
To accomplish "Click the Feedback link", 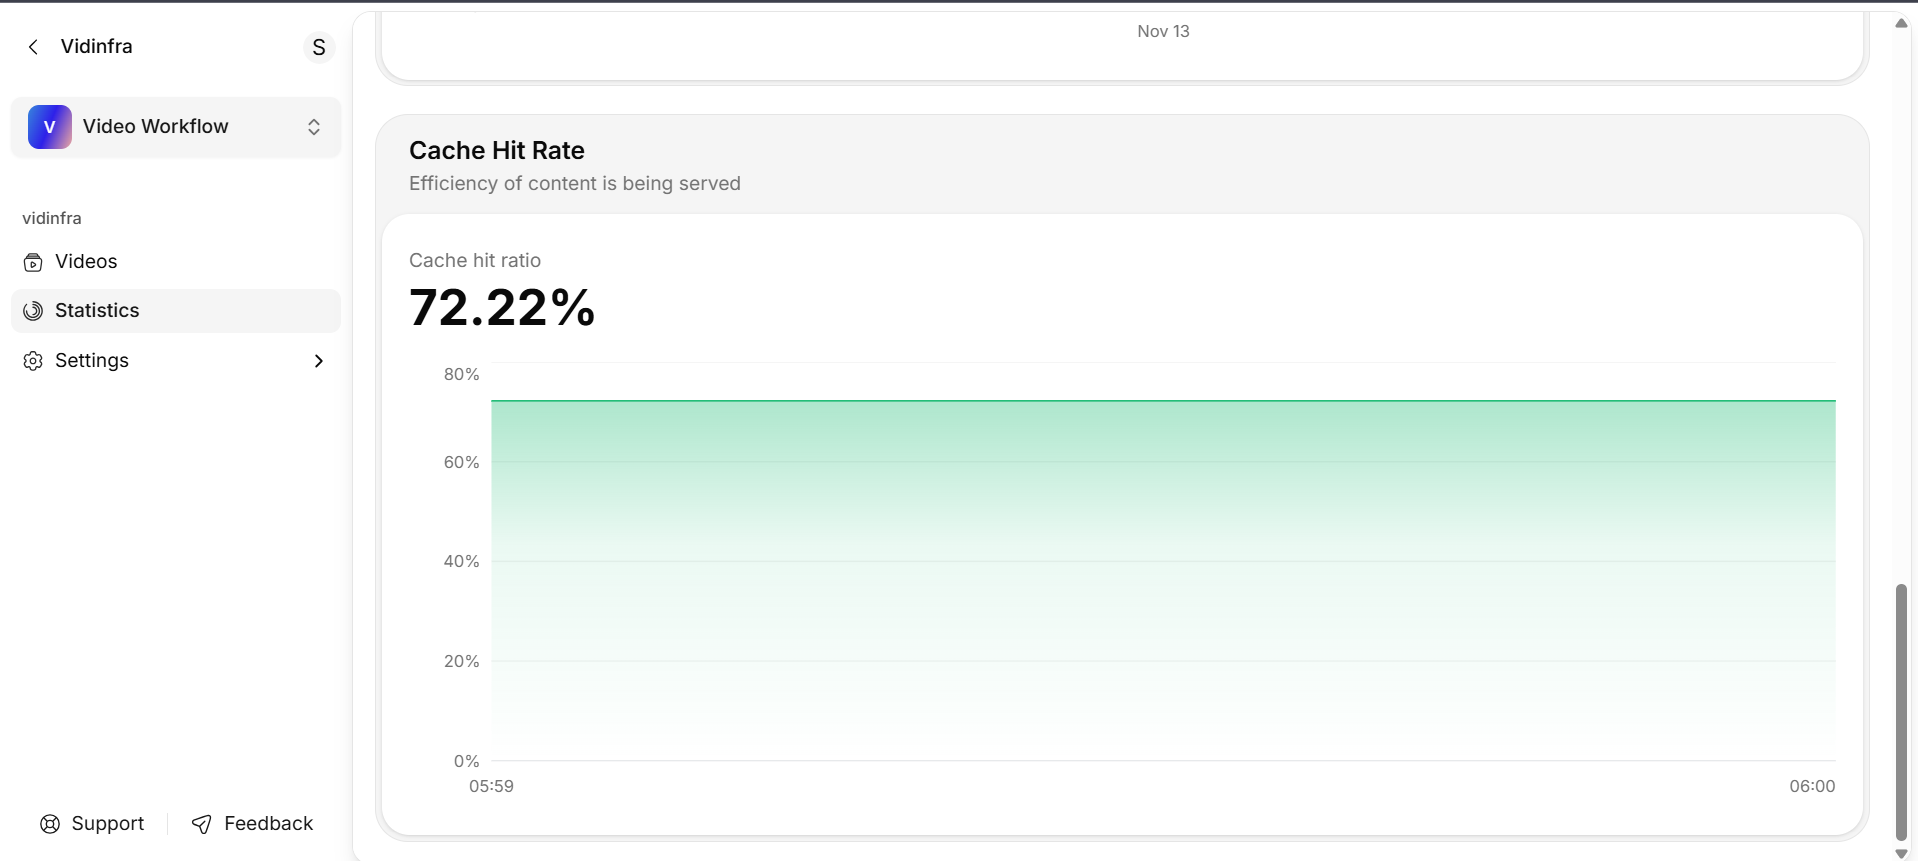I will (268, 823).
